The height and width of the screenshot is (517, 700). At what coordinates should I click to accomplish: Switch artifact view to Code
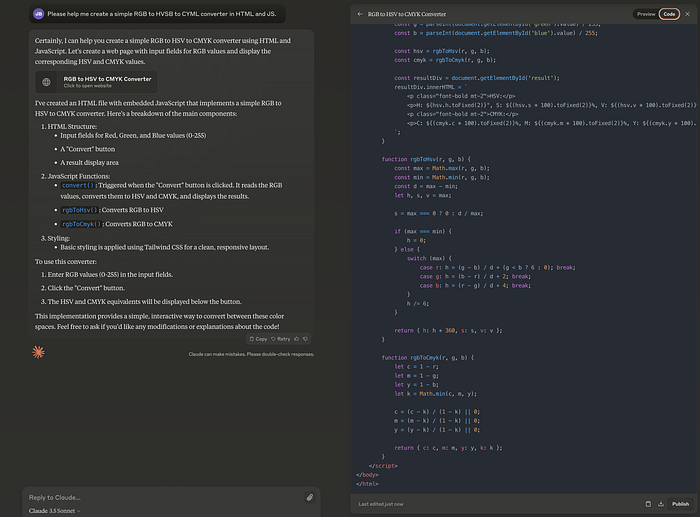669,14
